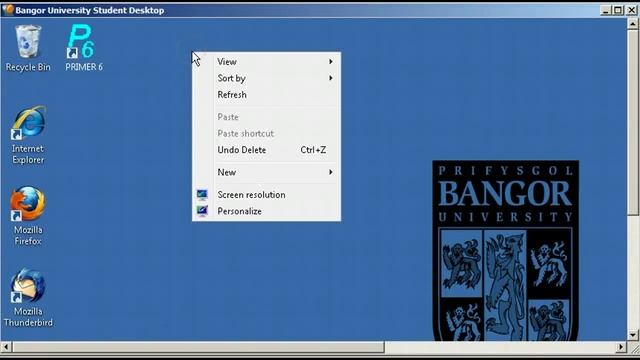Expand the arrow beside New
This screenshot has width=640, height=360.
pos(331,172)
